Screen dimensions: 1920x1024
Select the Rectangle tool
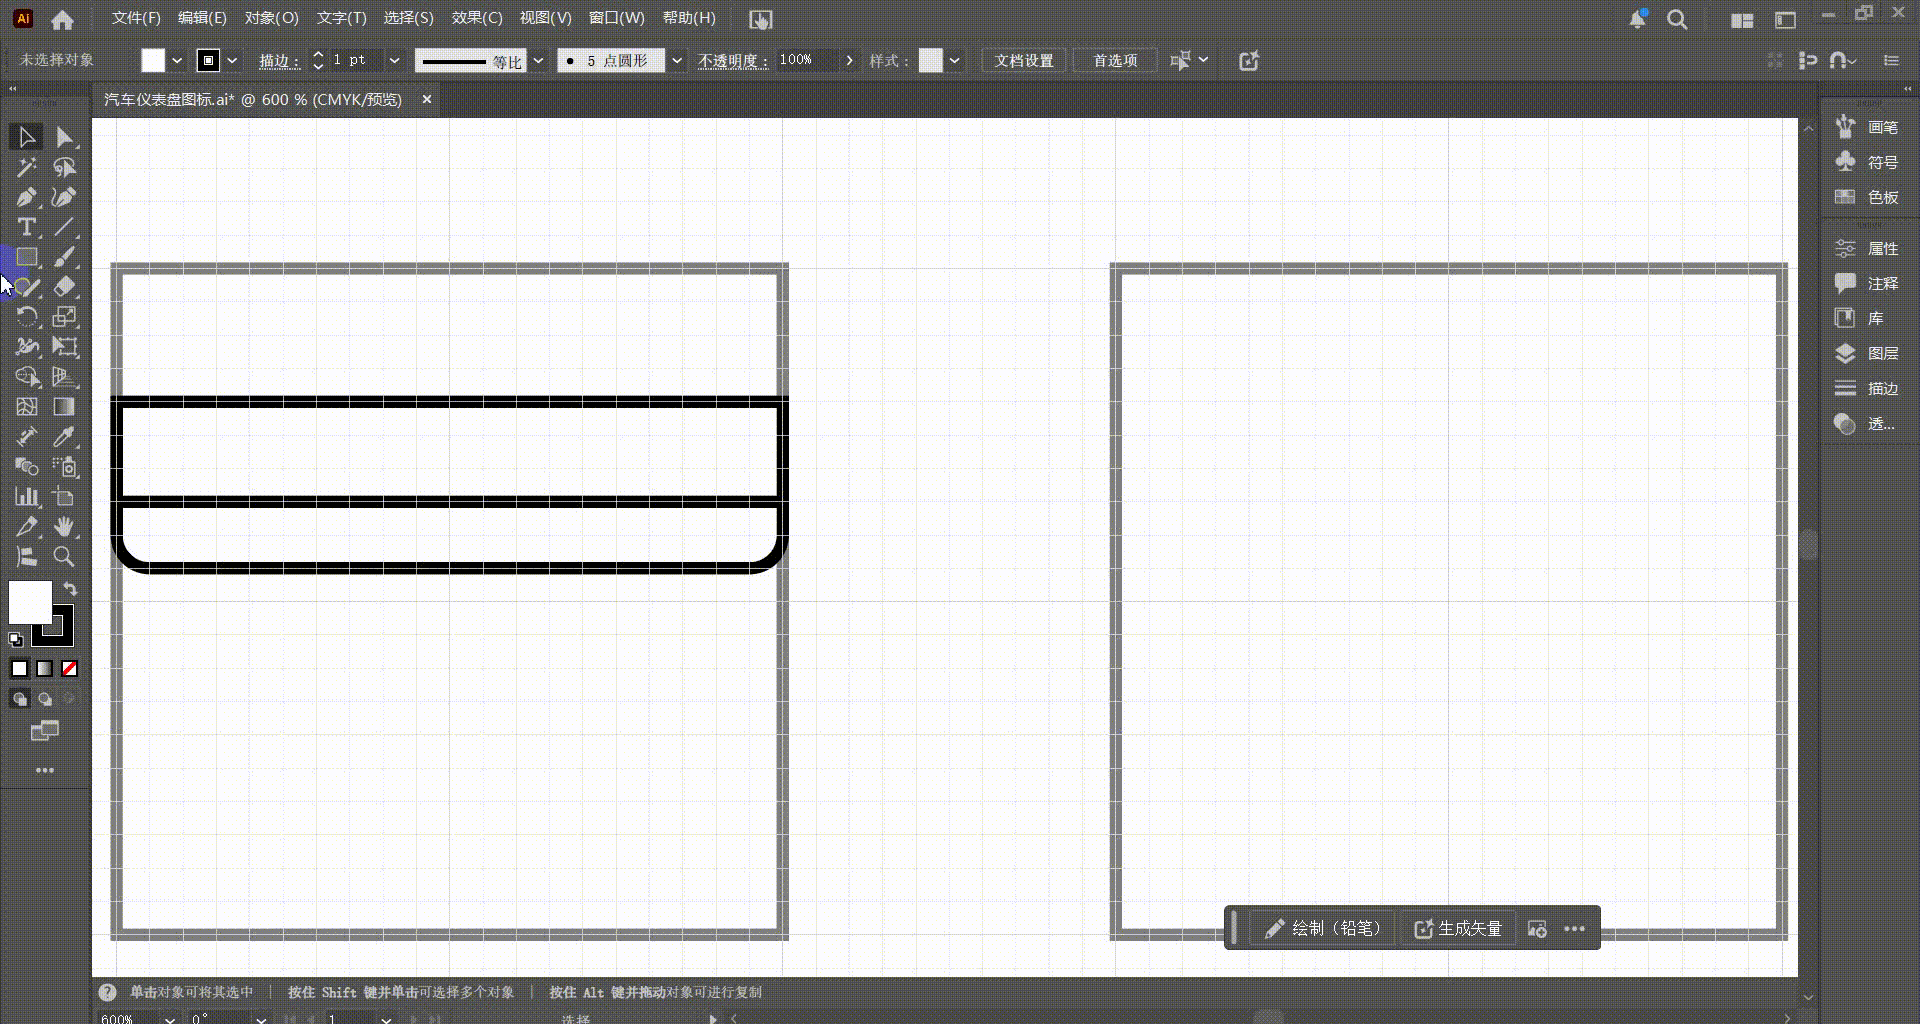point(26,257)
